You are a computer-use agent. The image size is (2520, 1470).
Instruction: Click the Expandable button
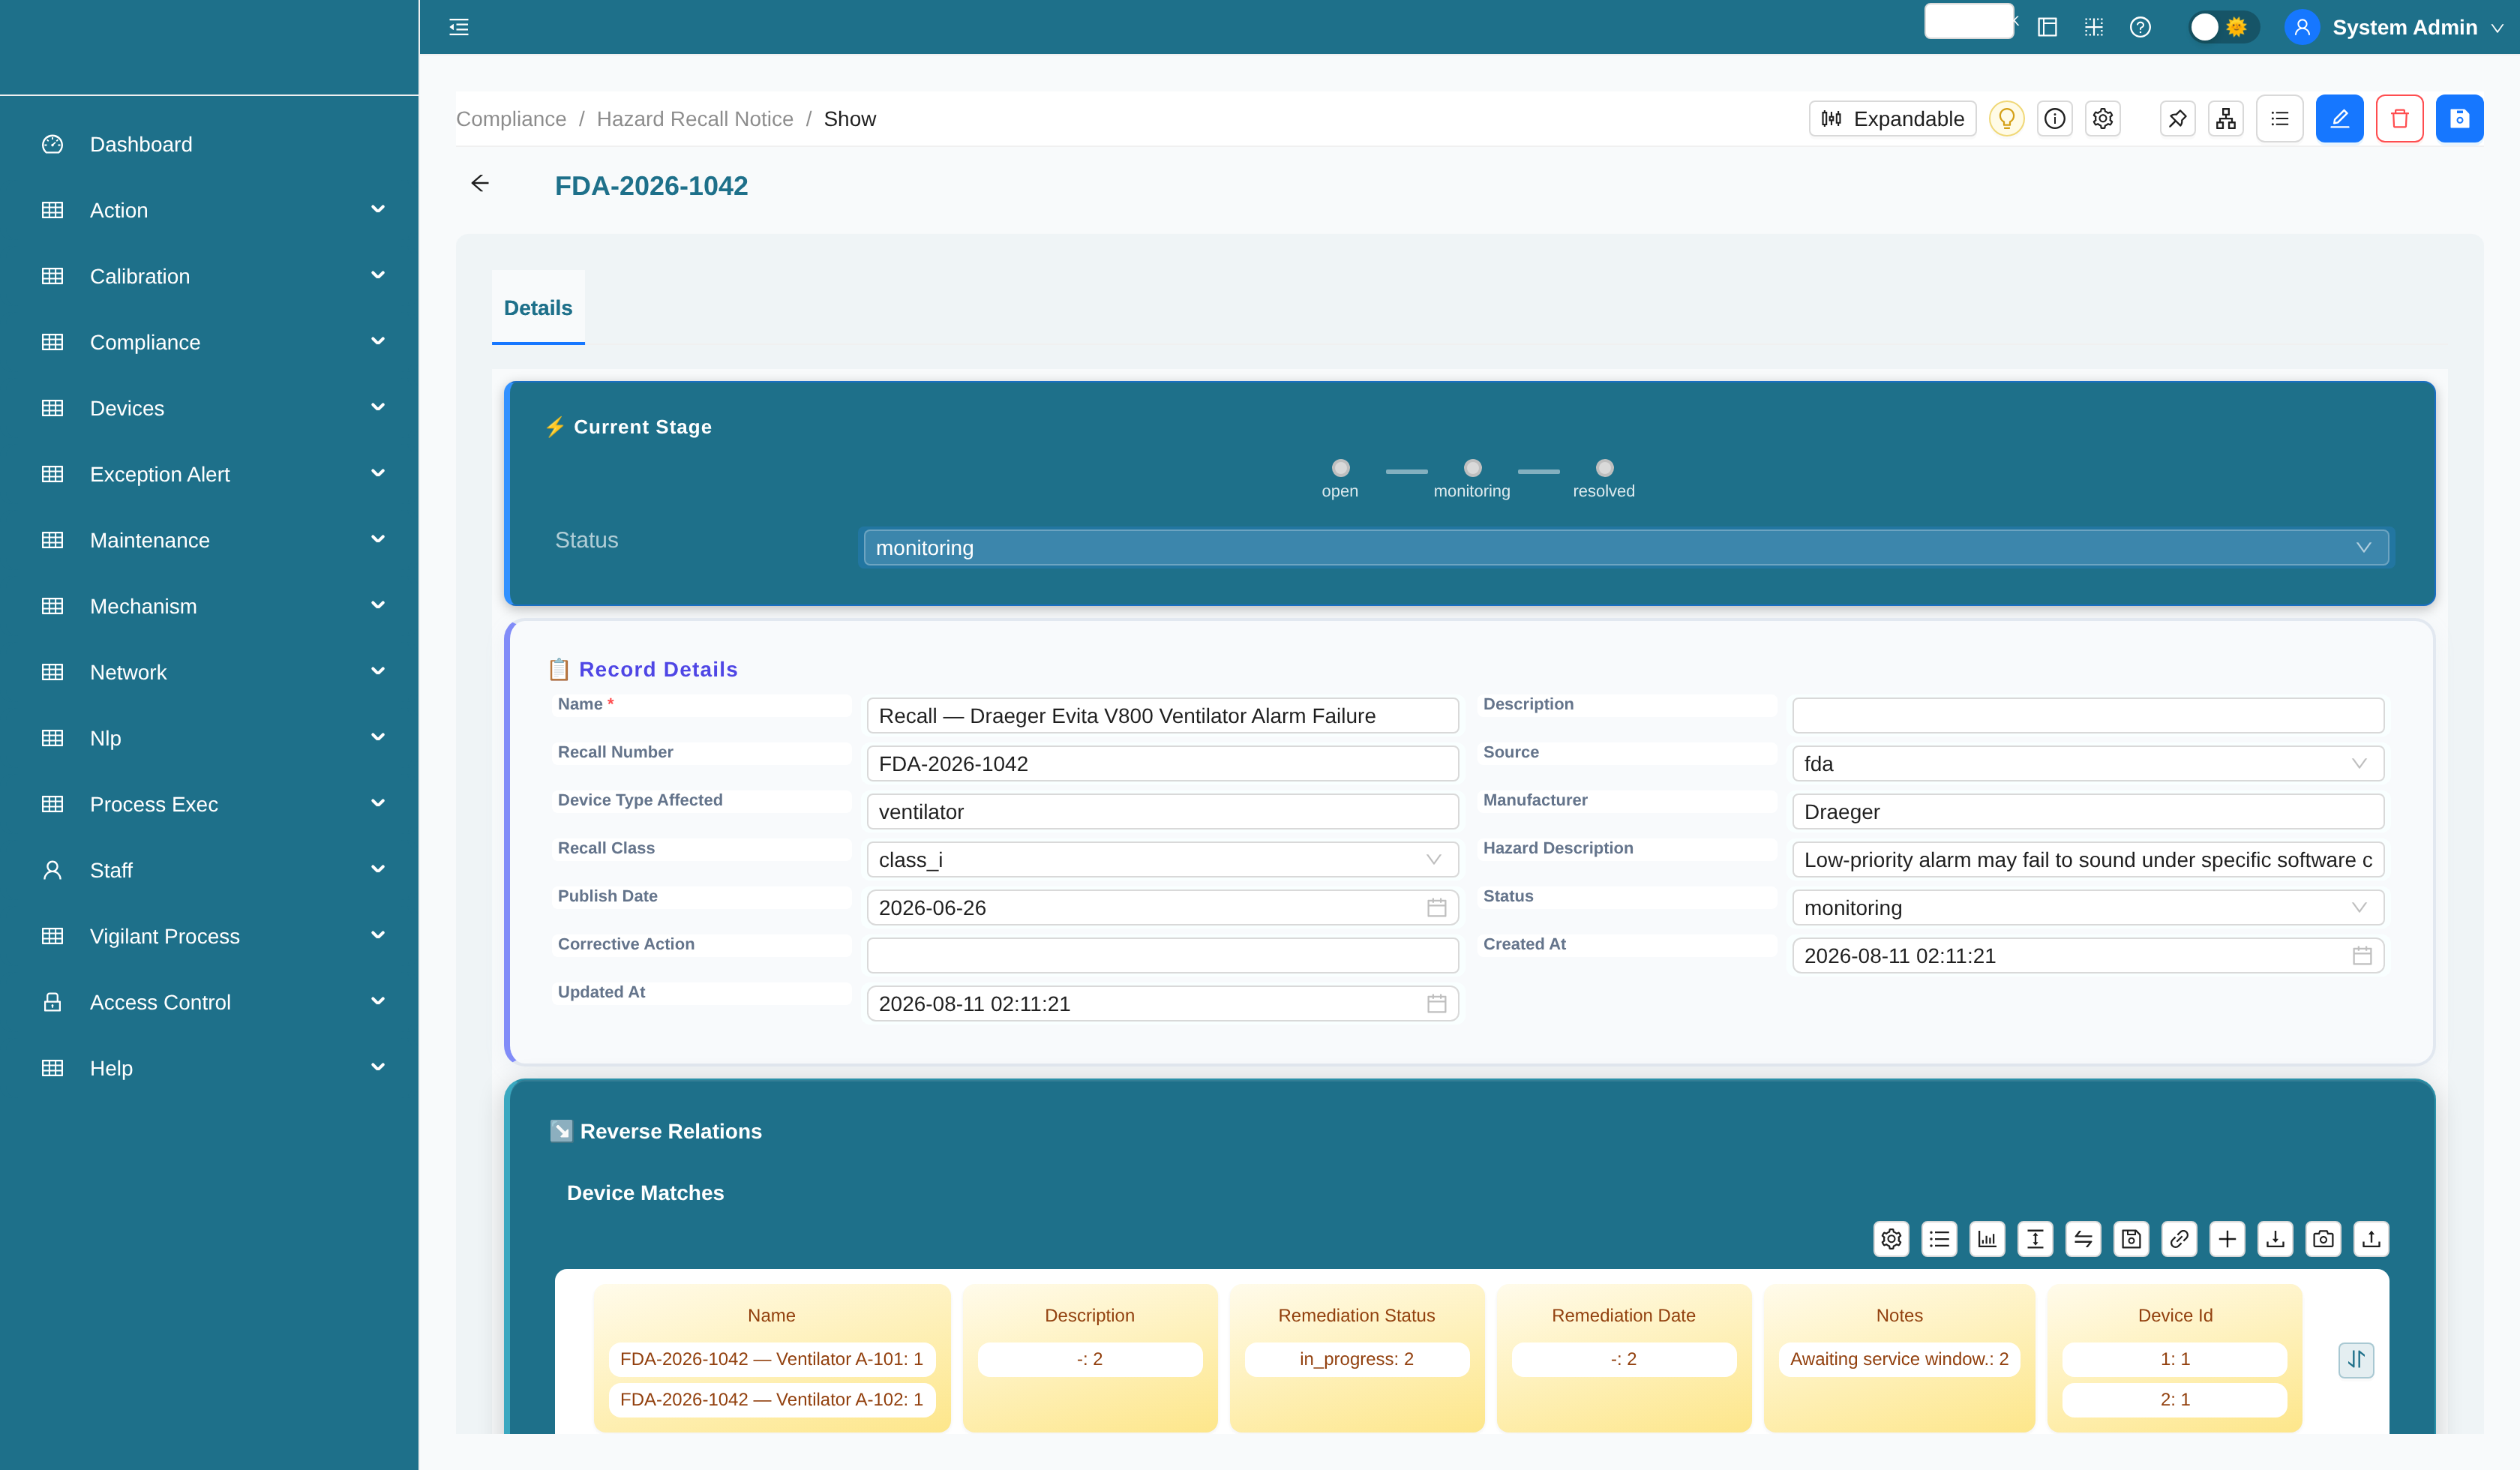pos(1892,119)
